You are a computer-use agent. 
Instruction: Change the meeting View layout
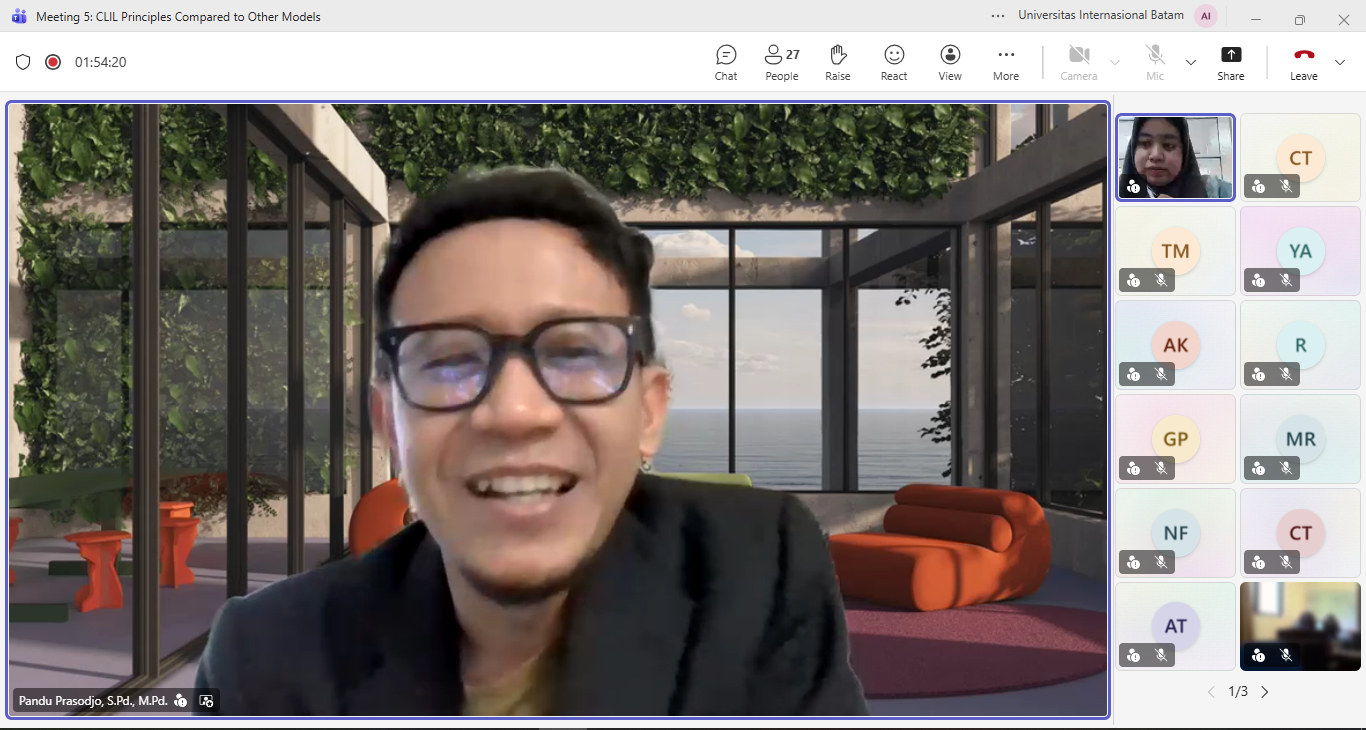coord(950,62)
